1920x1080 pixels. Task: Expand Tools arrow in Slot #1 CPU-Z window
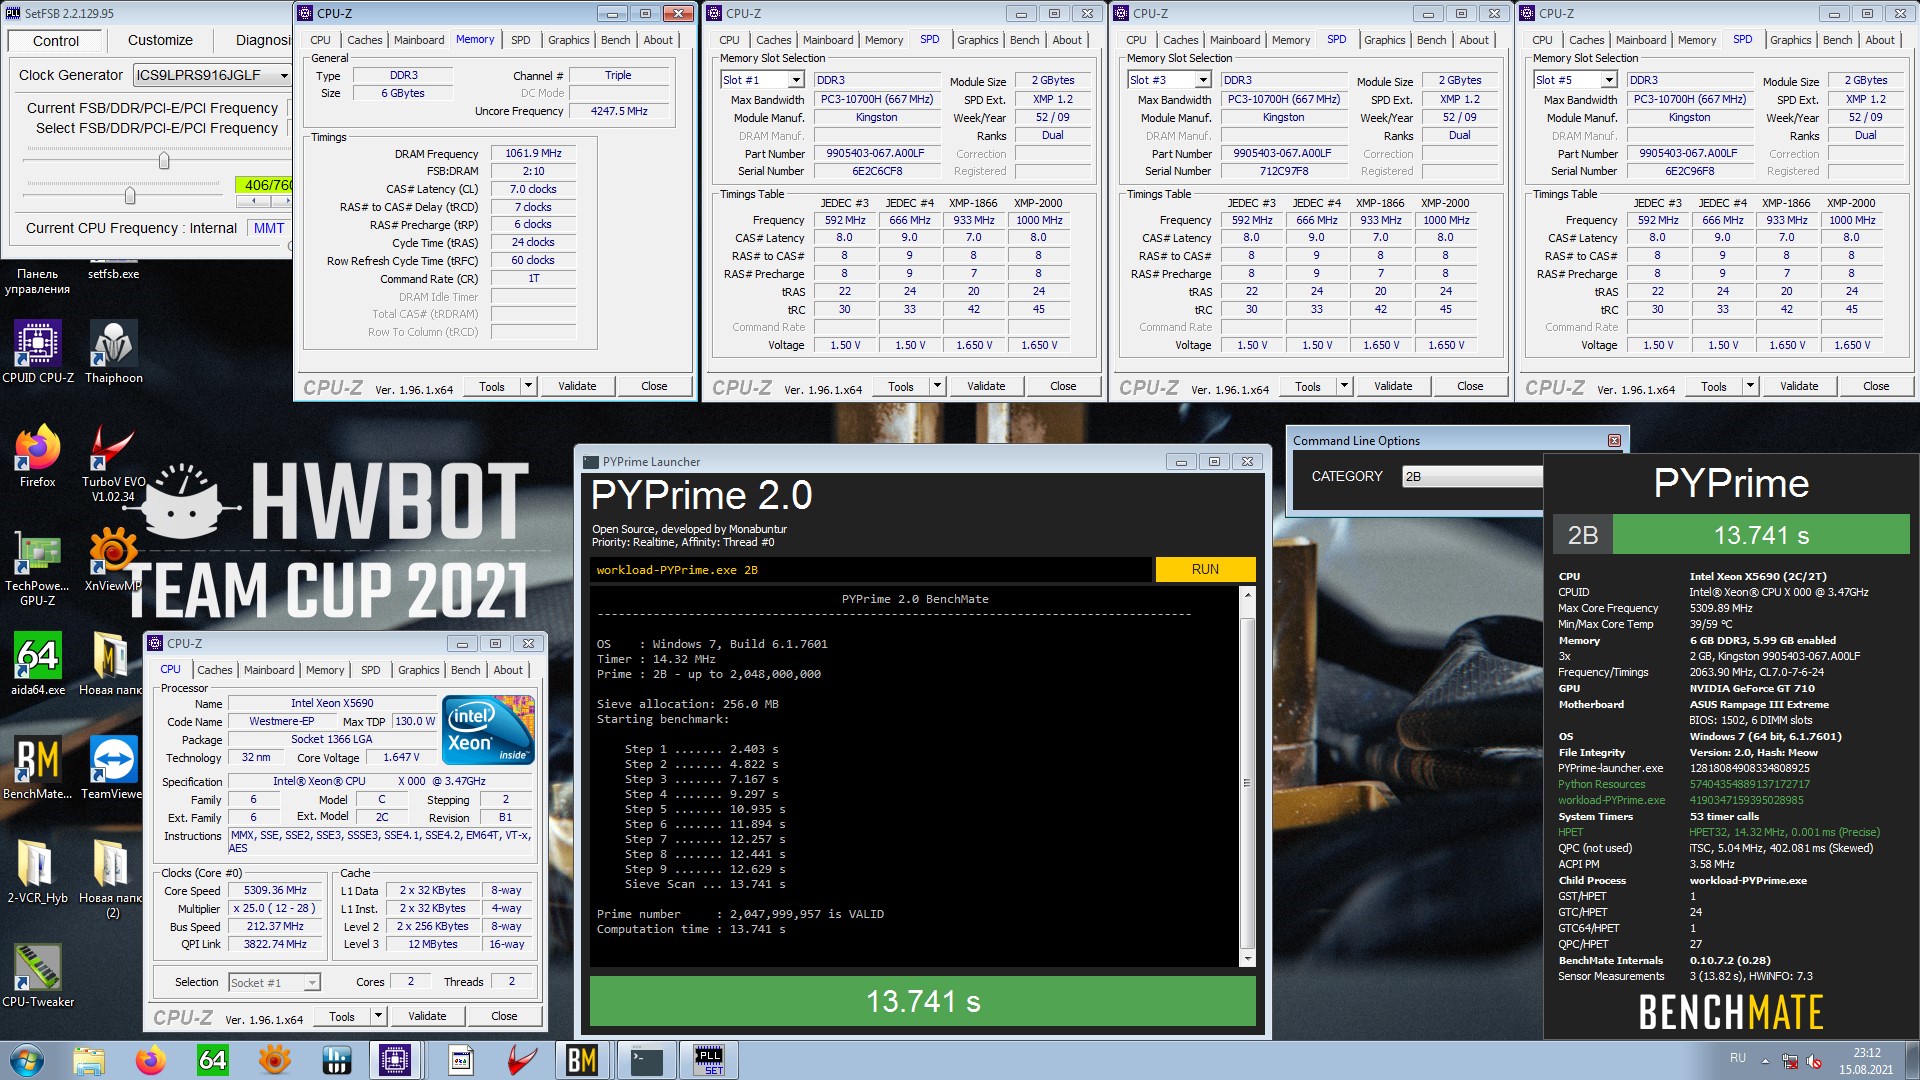click(x=937, y=386)
